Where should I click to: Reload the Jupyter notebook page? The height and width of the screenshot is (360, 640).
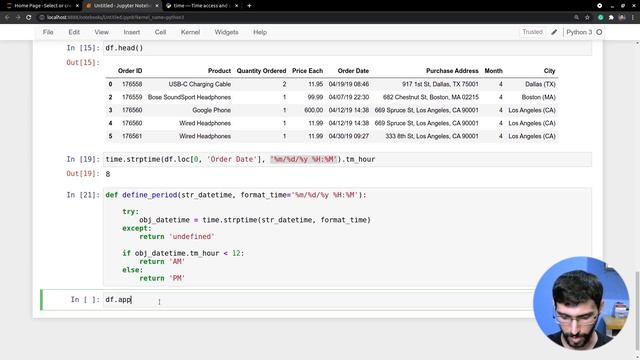(29, 18)
